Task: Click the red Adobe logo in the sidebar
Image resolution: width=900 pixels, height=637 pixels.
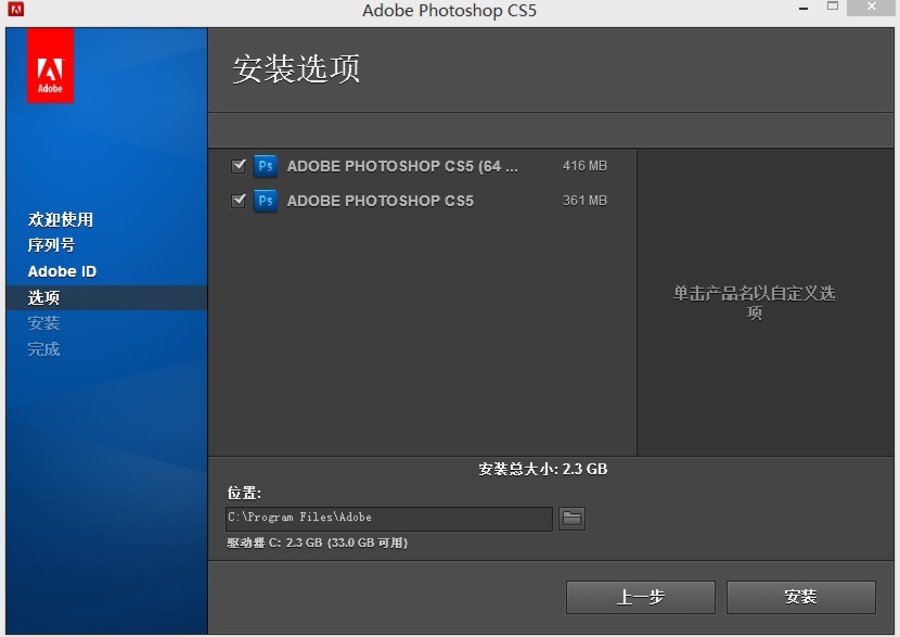Action: (x=50, y=66)
